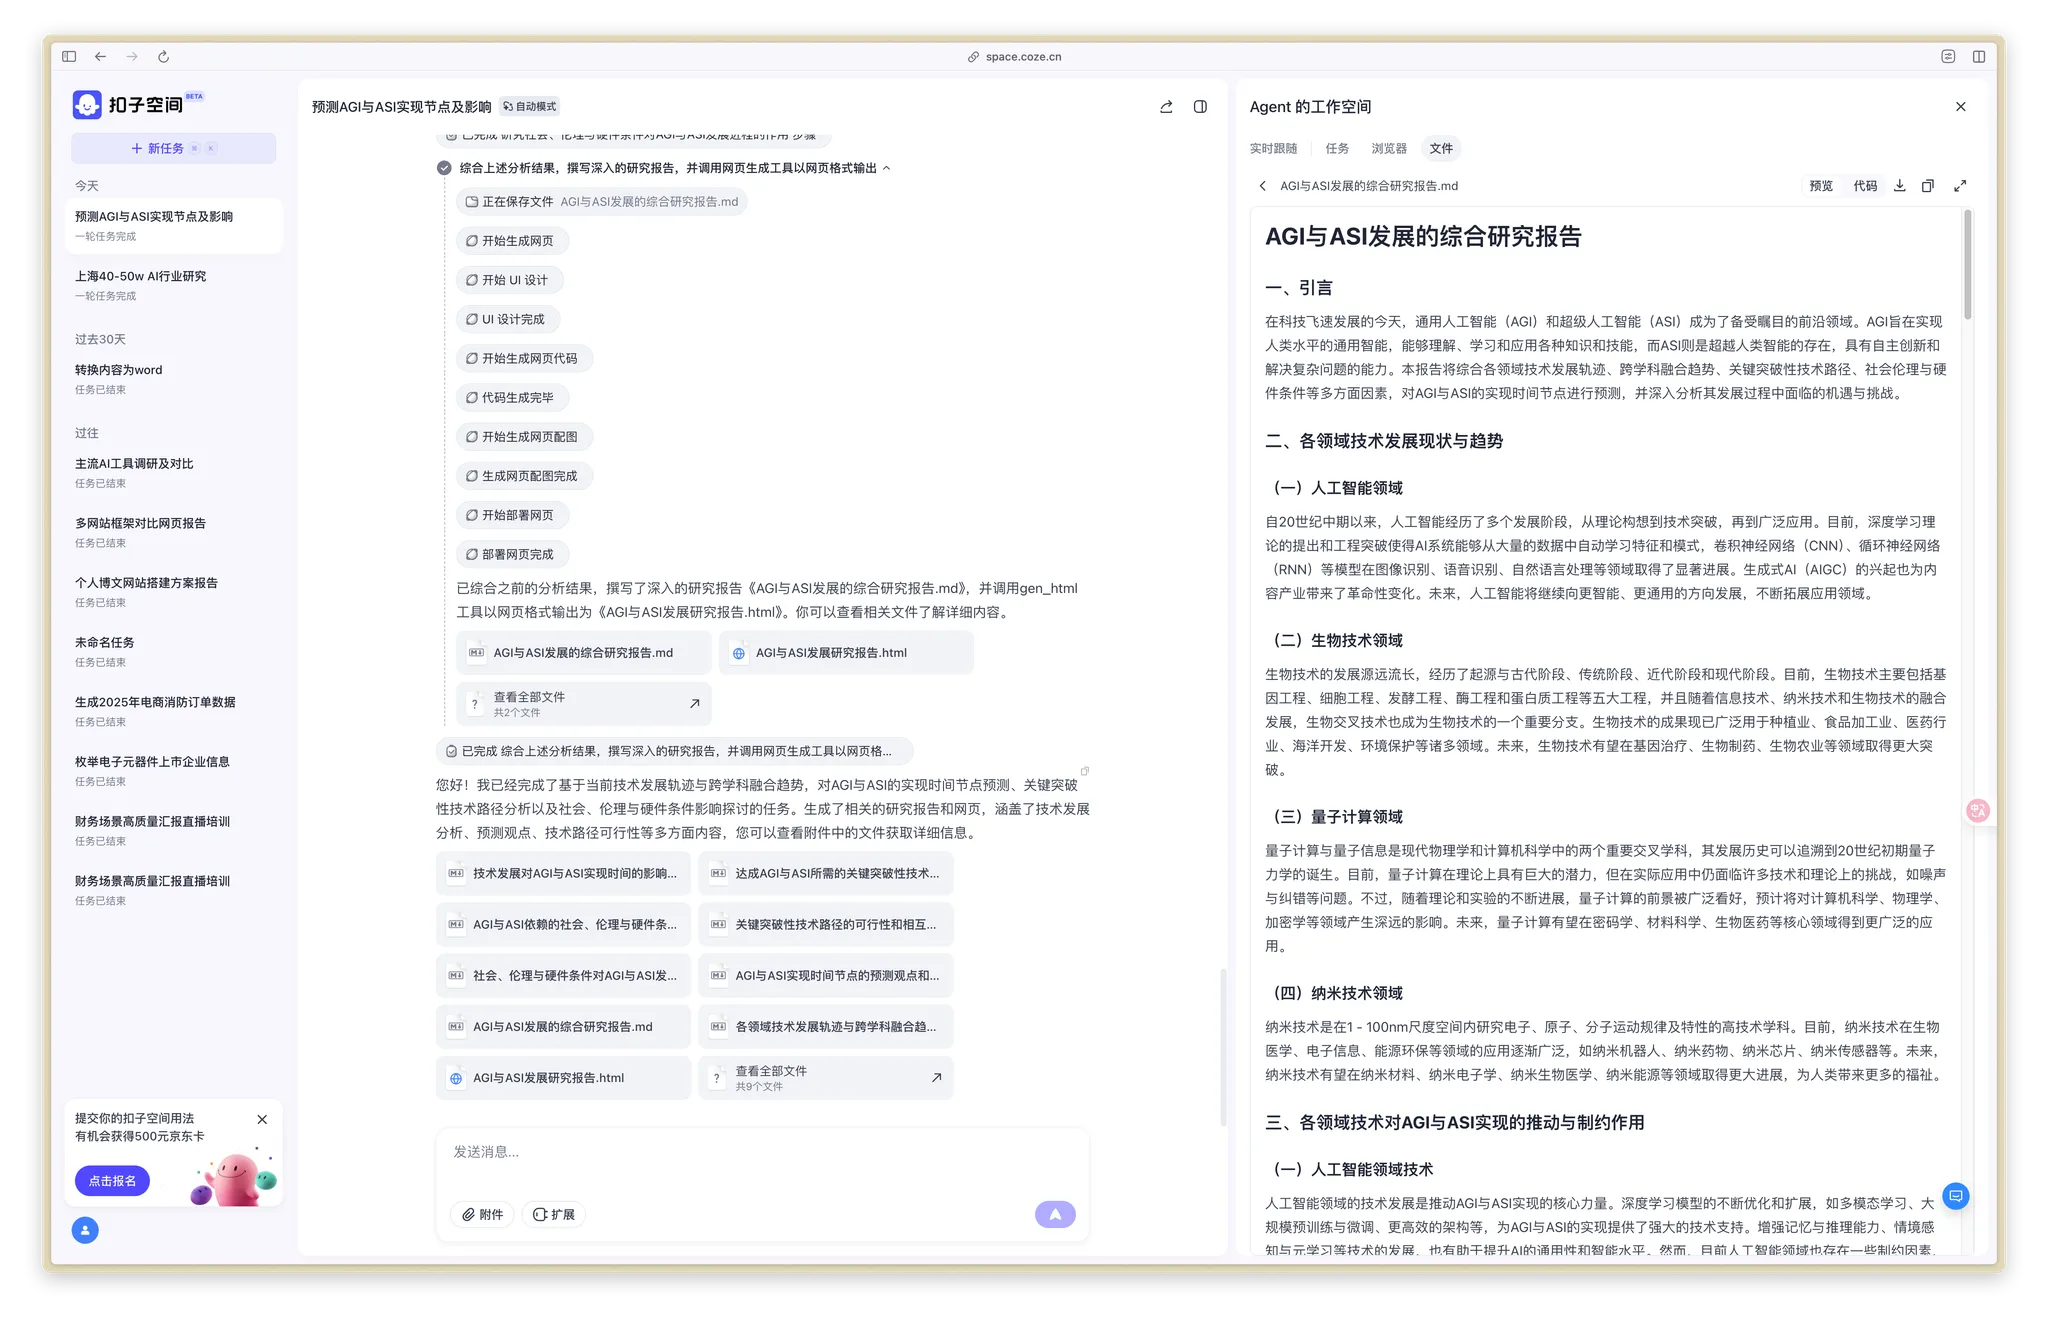Screen dimensions: 2048x1324
Task: Click the 点击报名 signup button
Action: click(x=111, y=1181)
